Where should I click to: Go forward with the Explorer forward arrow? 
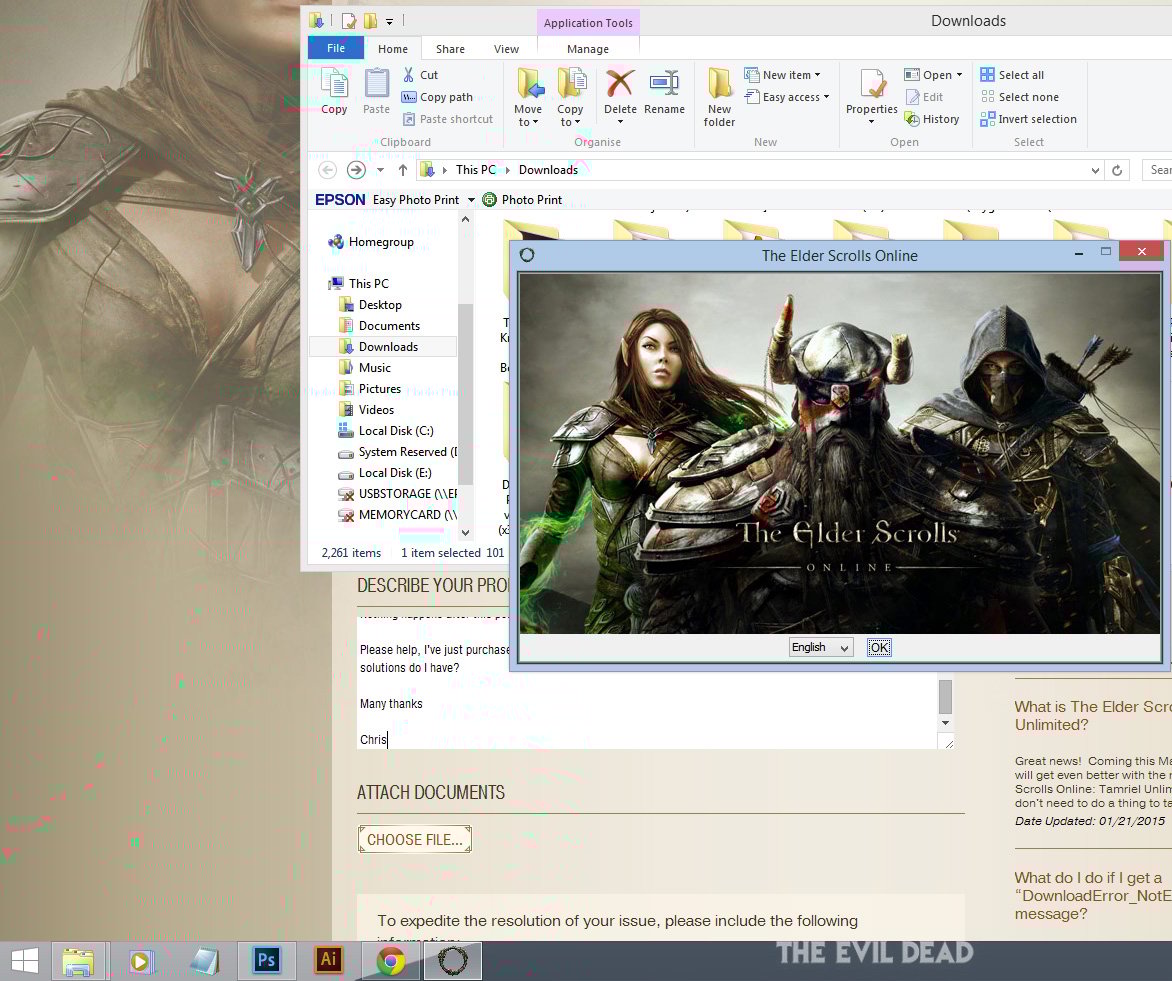click(357, 170)
